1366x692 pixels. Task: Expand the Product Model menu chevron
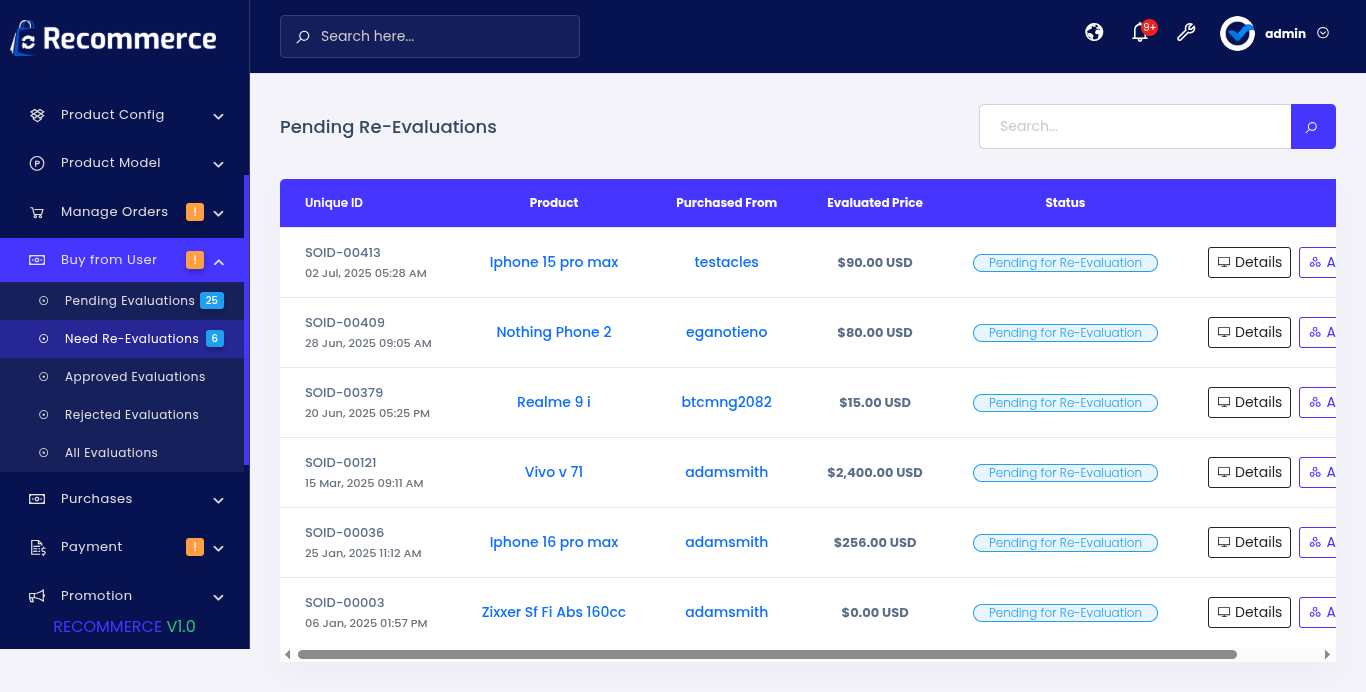tap(218, 164)
